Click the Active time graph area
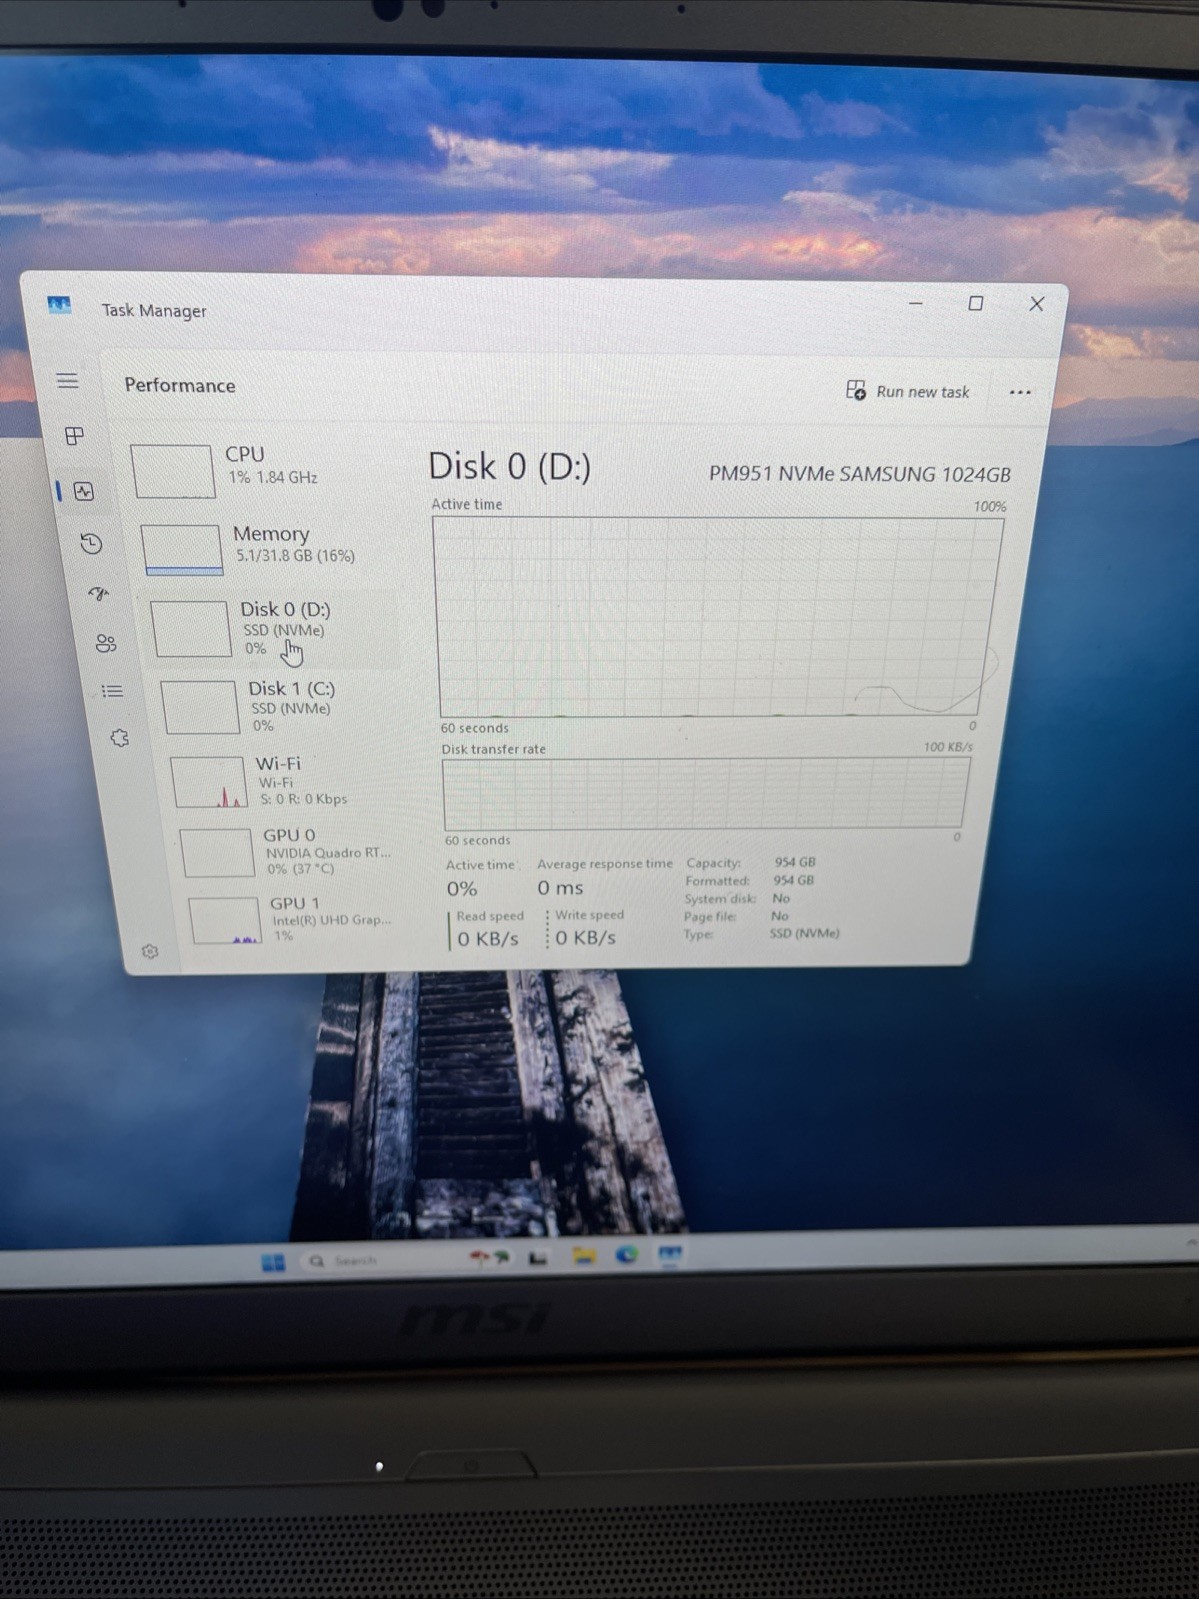 point(717,616)
